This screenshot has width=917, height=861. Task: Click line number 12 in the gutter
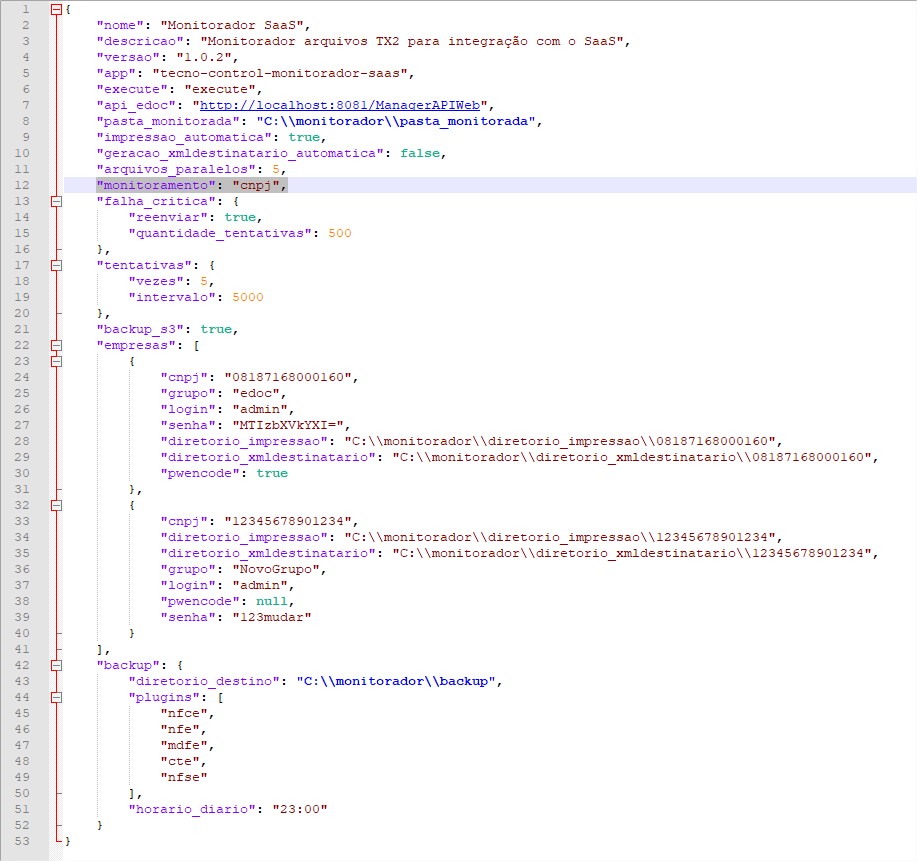click(22, 185)
